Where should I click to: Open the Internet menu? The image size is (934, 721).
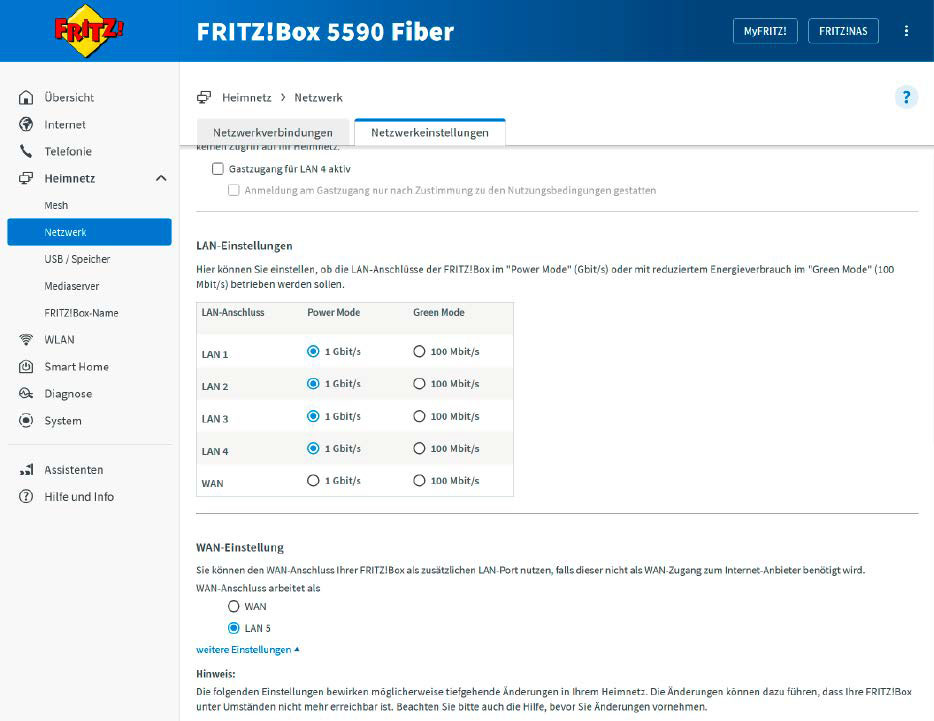[x=65, y=124]
